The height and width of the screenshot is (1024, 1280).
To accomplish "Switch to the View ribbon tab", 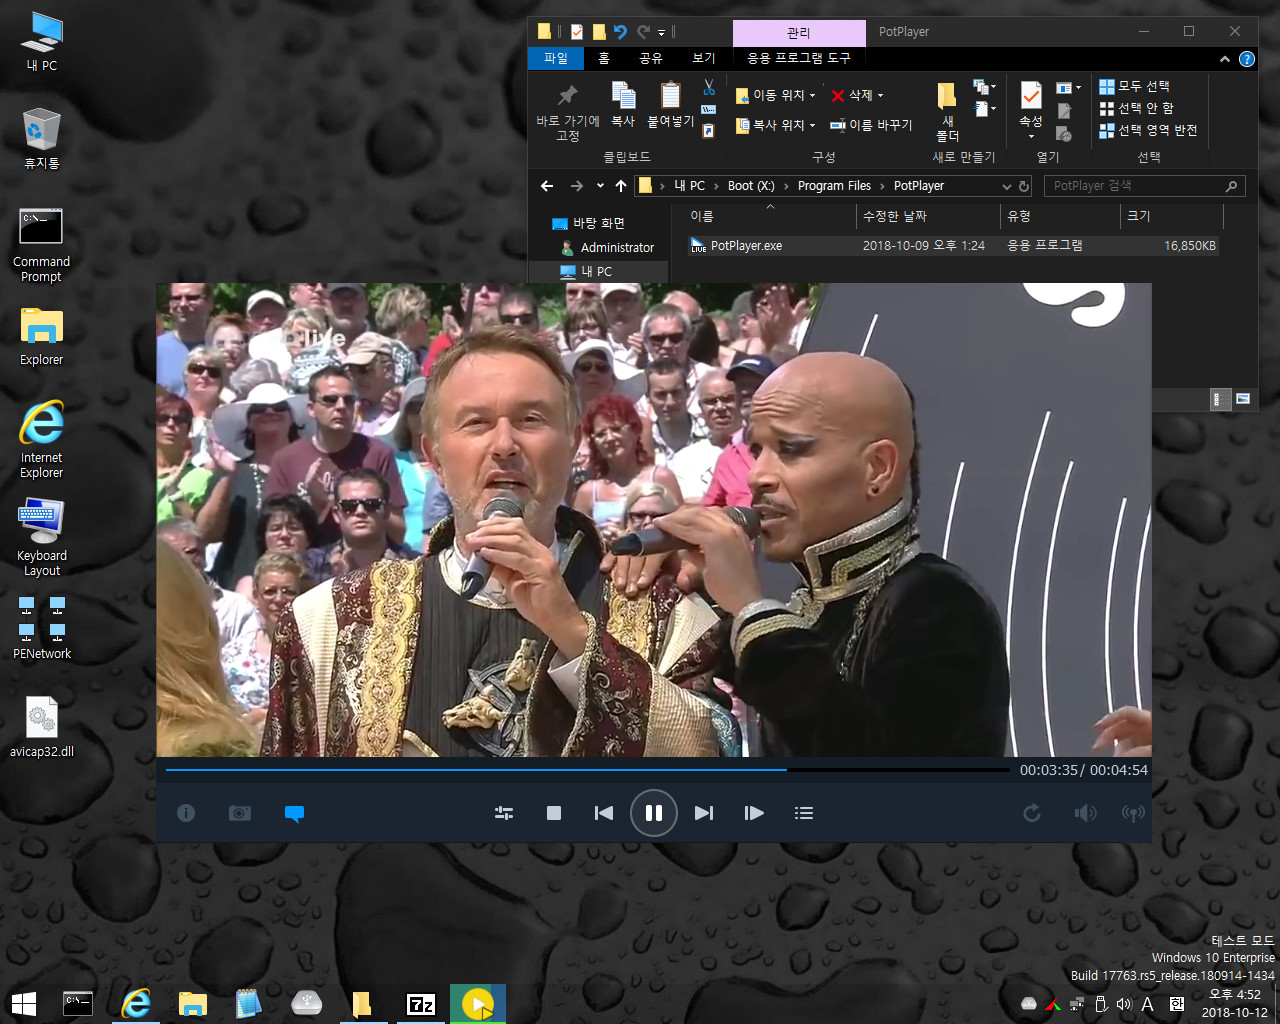I will (704, 58).
